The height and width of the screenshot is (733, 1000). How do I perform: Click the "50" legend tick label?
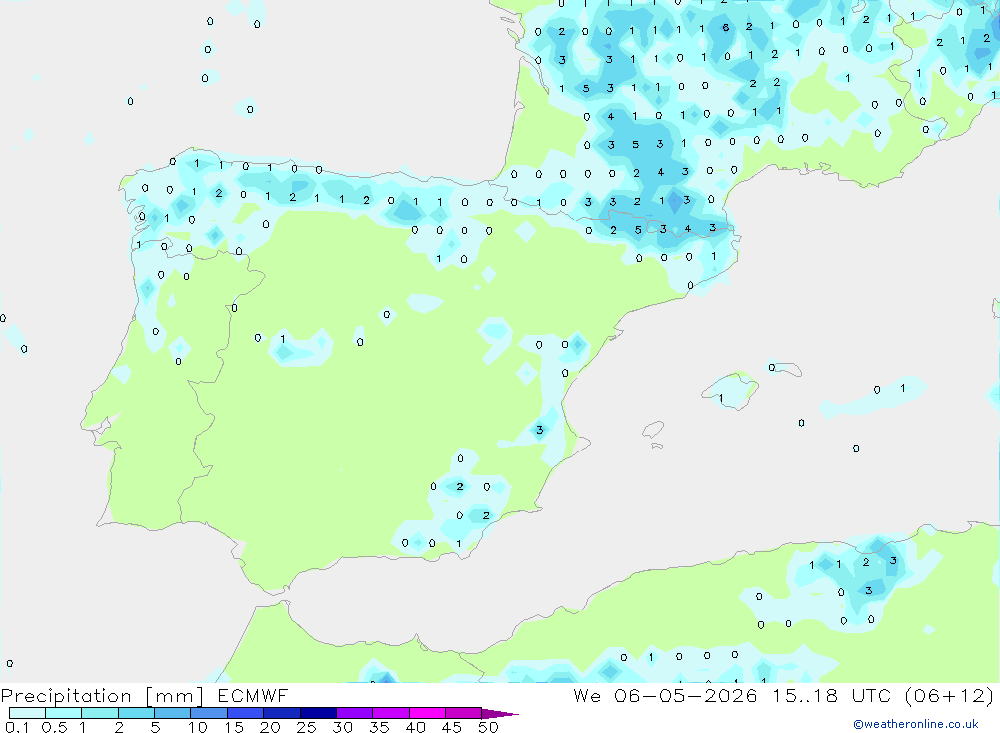click(488, 727)
